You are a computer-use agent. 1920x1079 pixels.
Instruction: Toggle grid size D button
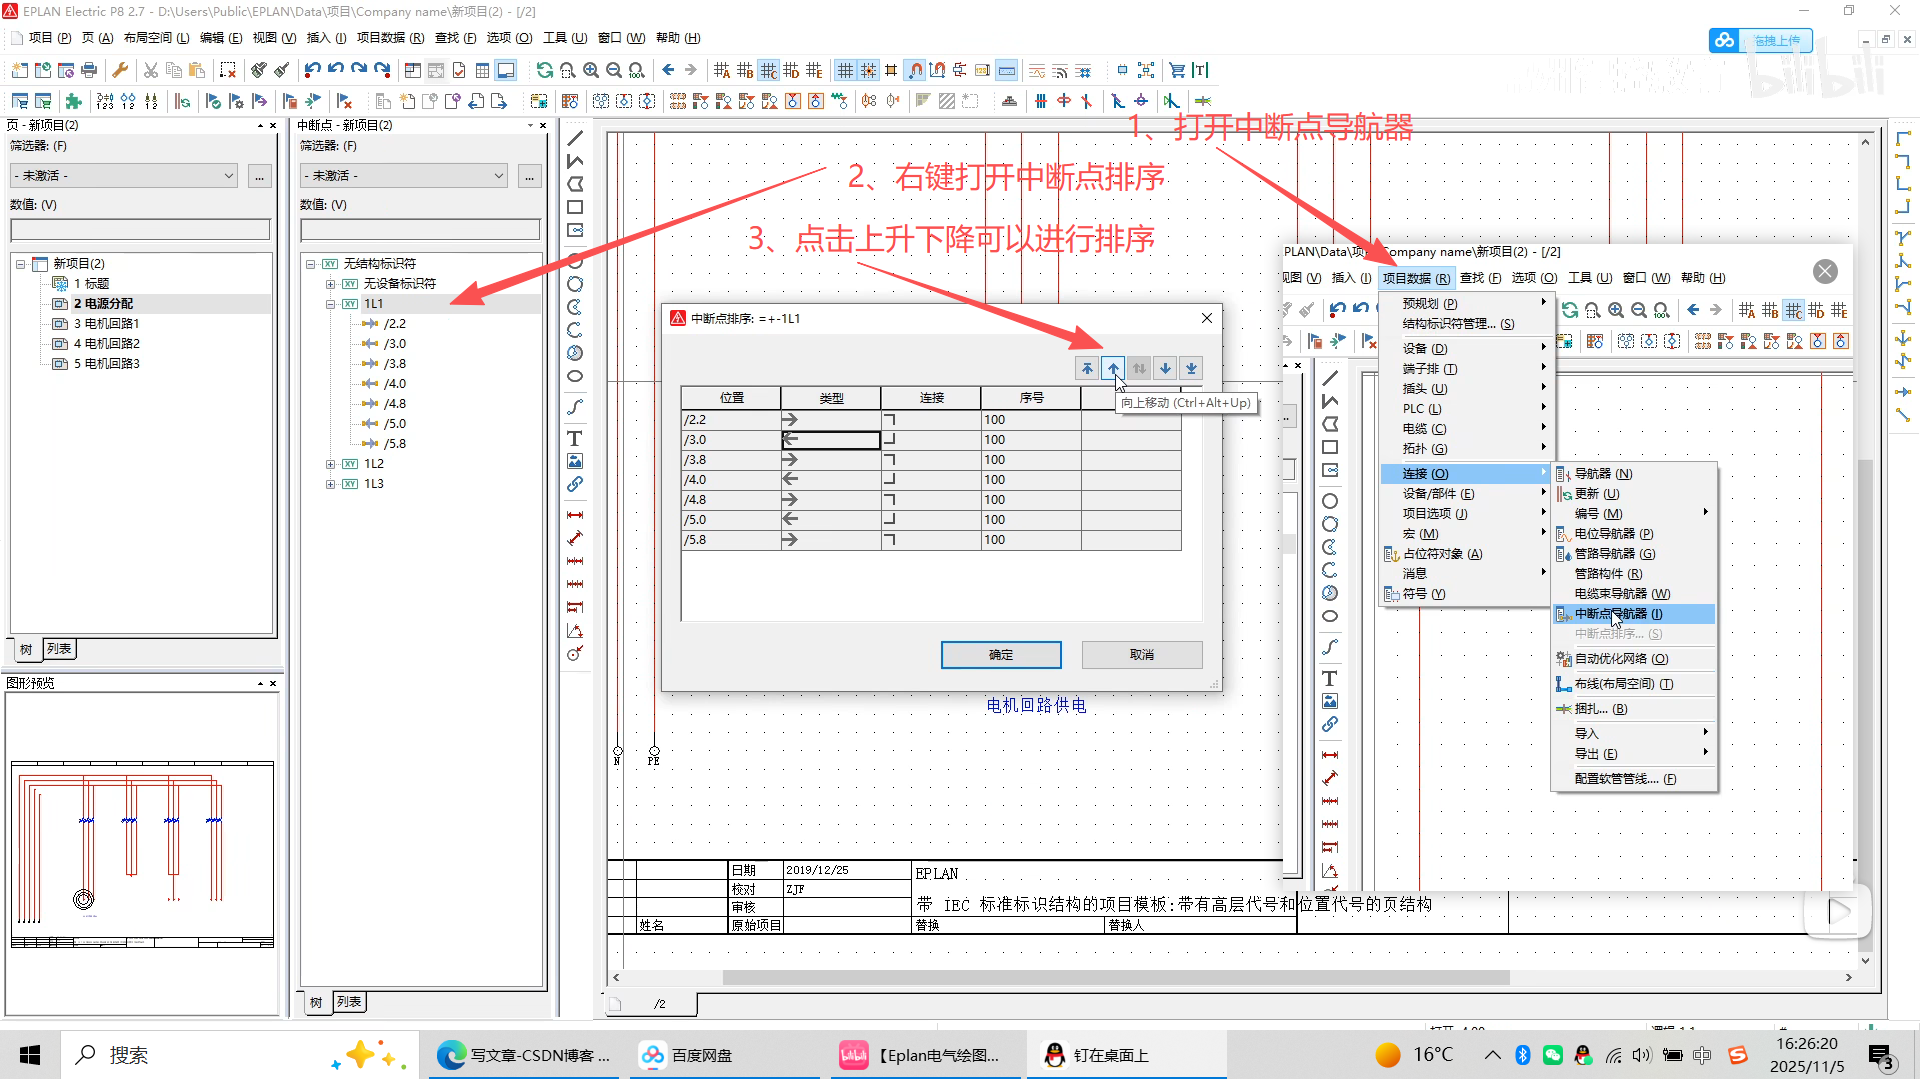791,70
